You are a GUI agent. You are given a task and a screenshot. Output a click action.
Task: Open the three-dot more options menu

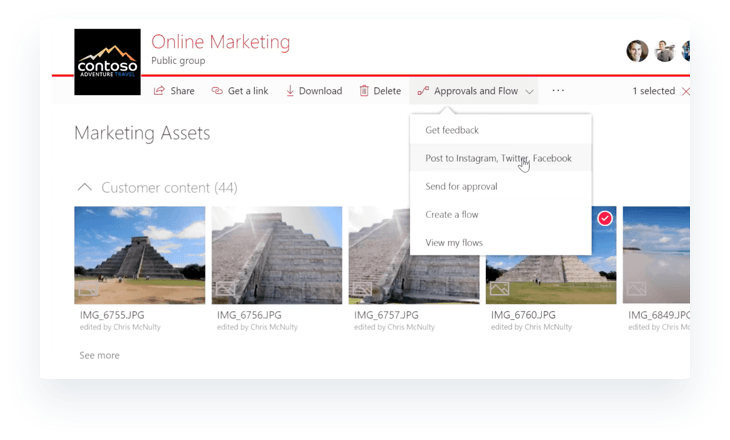tap(558, 90)
